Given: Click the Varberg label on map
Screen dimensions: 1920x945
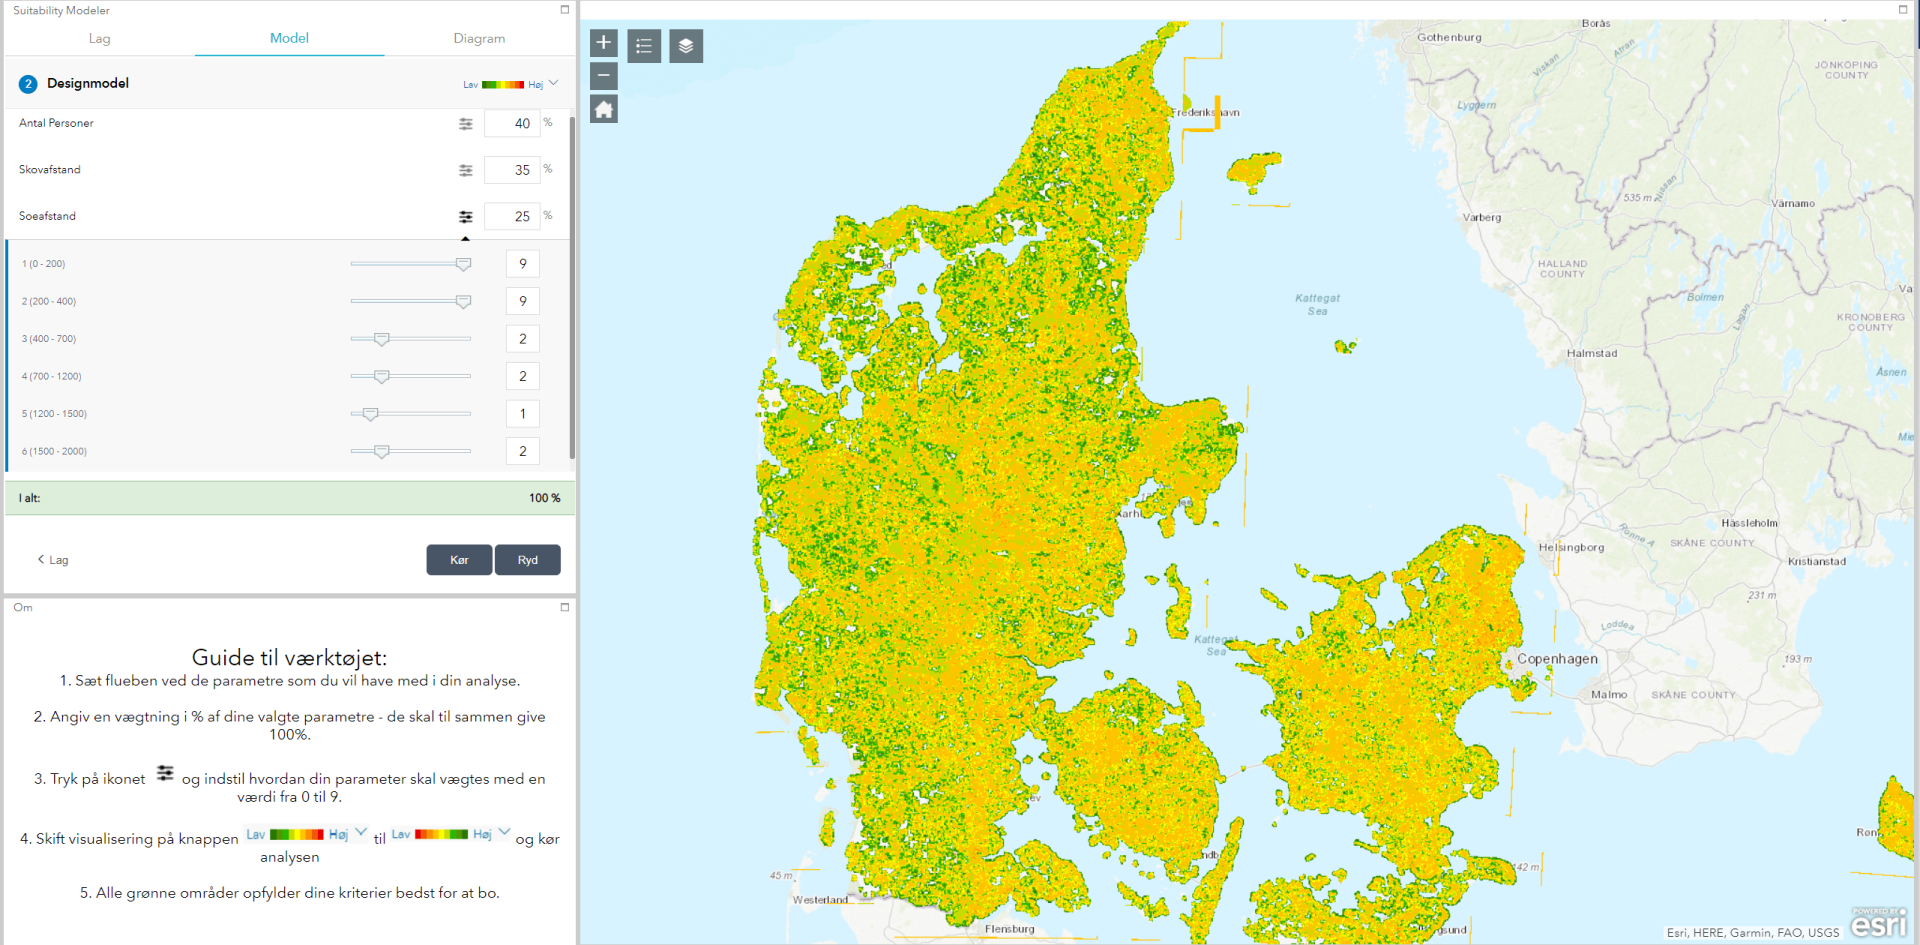Looking at the screenshot, I should [x=1482, y=218].
